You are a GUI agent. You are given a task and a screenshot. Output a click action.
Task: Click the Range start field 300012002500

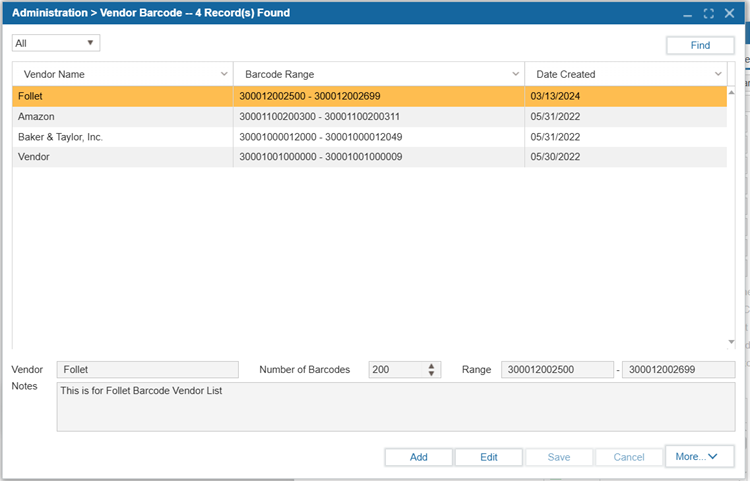coord(557,370)
